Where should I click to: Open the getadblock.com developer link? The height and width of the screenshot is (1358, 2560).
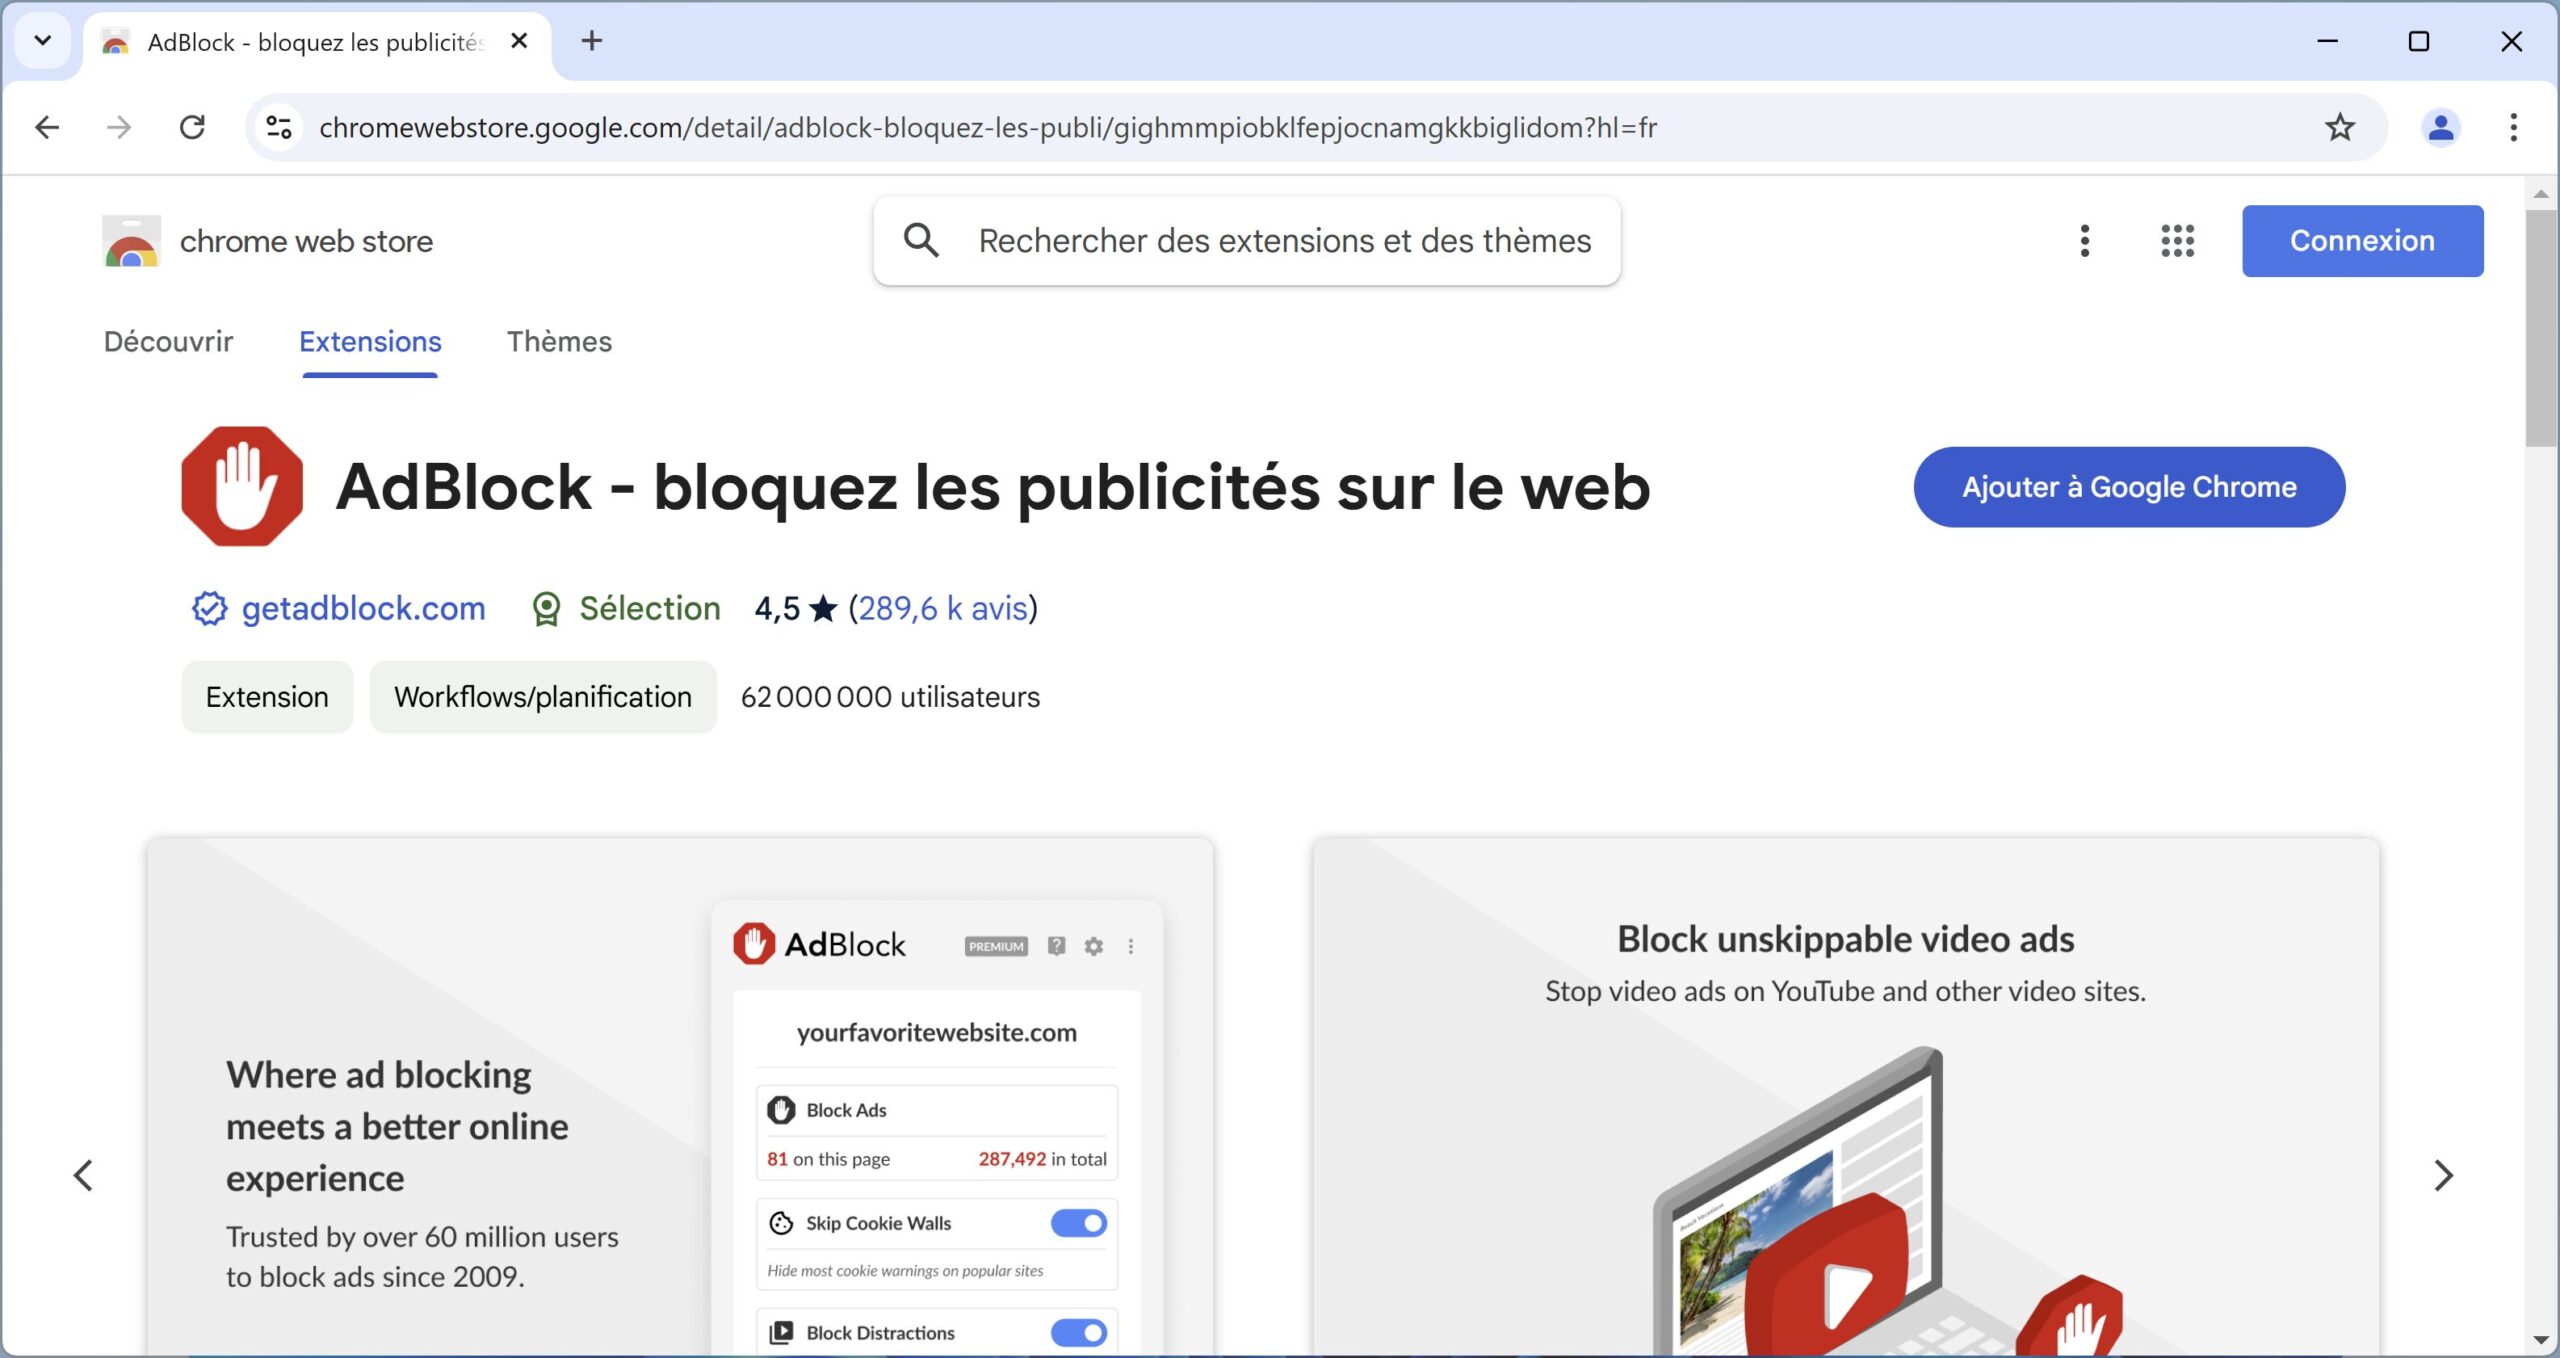(x=363, y=608)
